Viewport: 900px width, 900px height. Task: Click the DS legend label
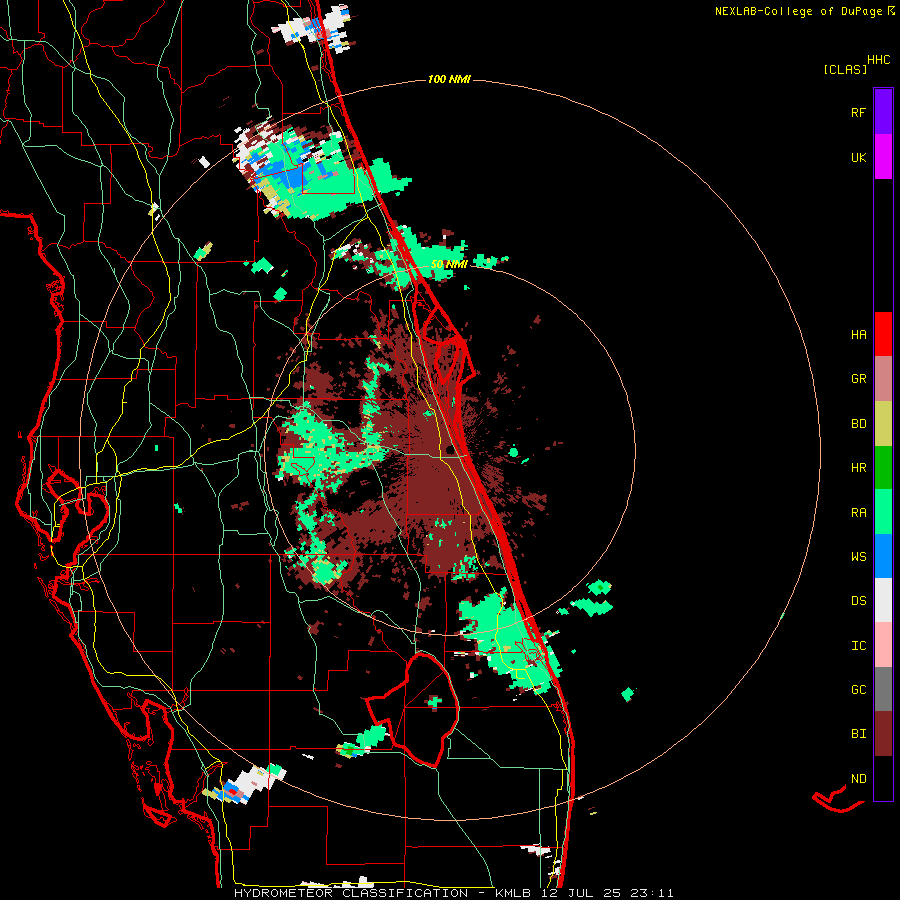pos(858,601)
